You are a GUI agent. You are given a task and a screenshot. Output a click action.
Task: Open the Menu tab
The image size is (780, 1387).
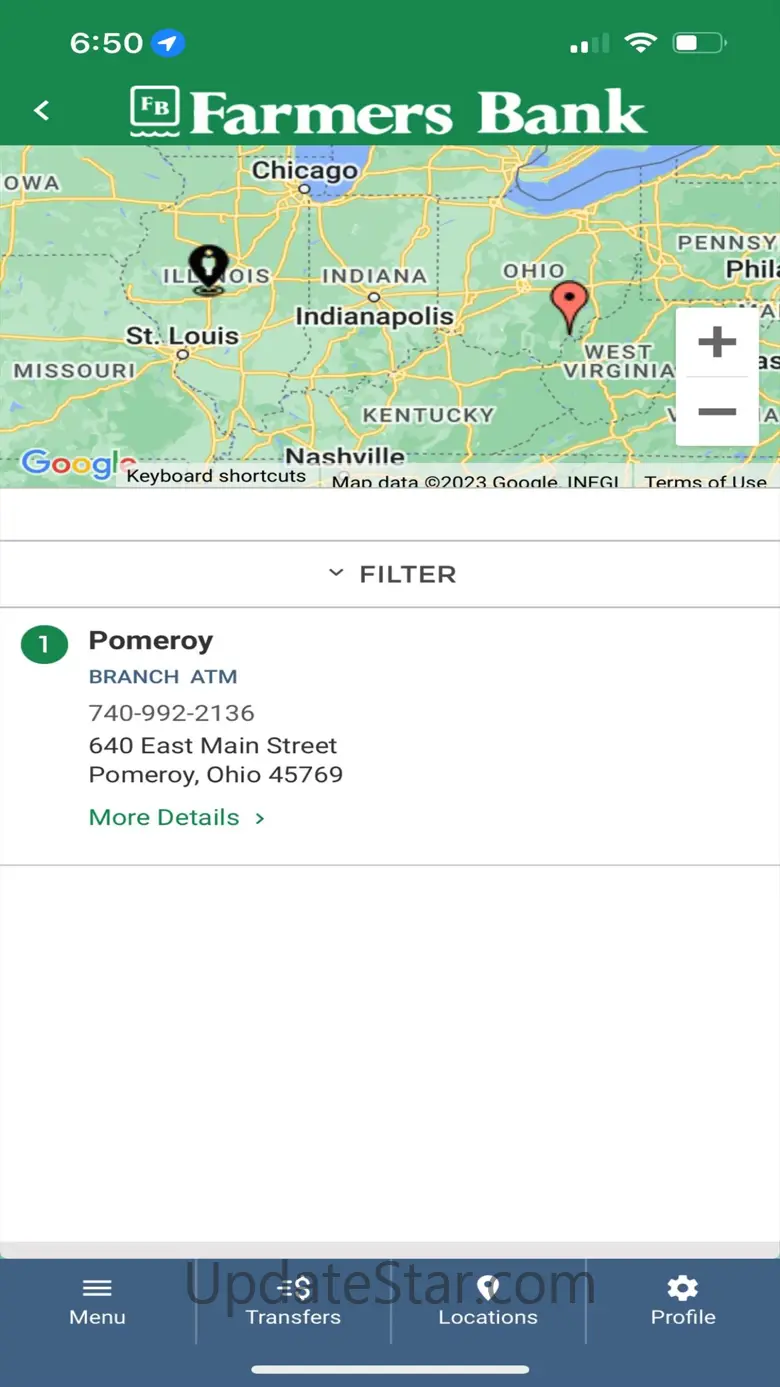point(97,1300)
